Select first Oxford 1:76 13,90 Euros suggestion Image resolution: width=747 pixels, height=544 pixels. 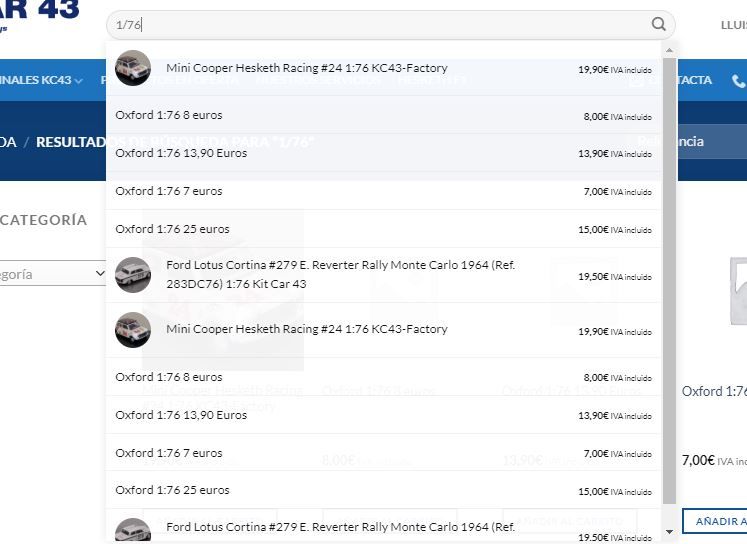384,153
